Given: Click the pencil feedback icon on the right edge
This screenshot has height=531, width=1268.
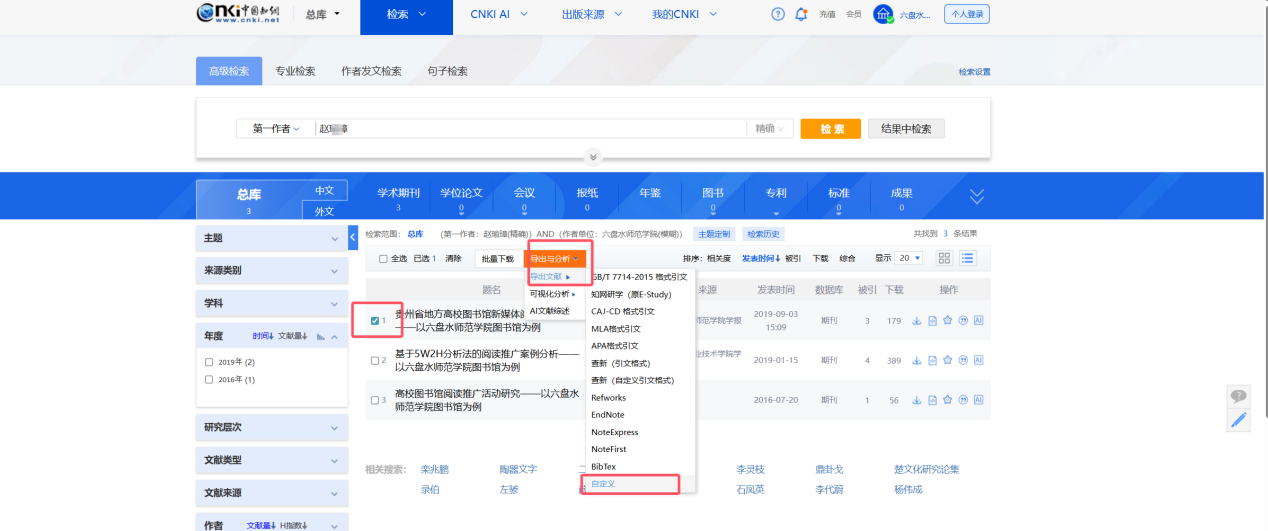Looking at the screenshot, I should (1239, 420).
